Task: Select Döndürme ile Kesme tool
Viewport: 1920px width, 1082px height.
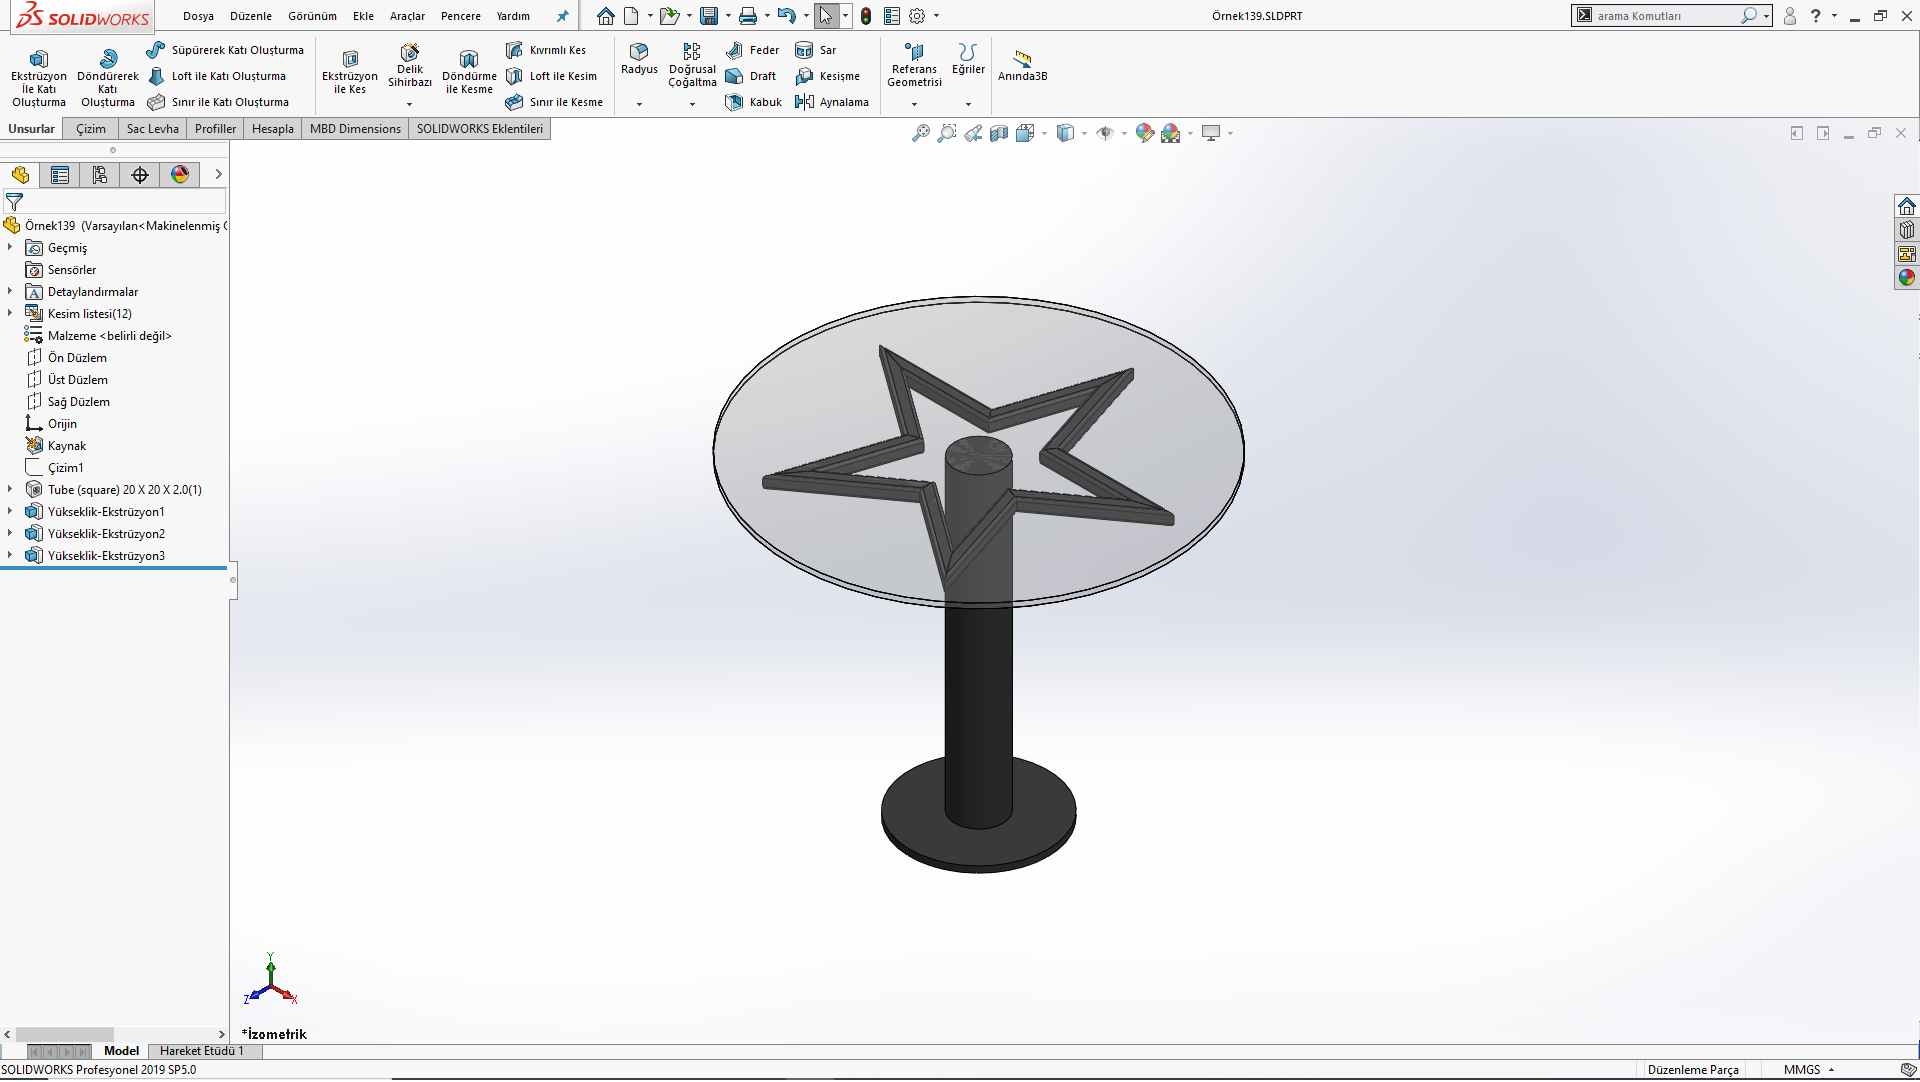Action: (469, 72)
